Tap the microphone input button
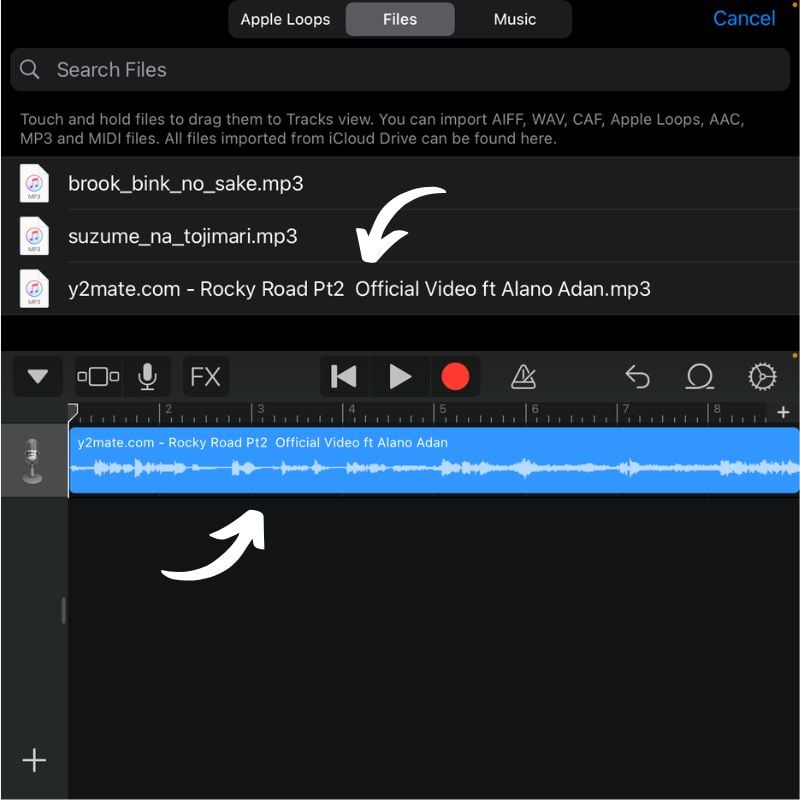This screenshot has width=800, height=800. [147, 377]
